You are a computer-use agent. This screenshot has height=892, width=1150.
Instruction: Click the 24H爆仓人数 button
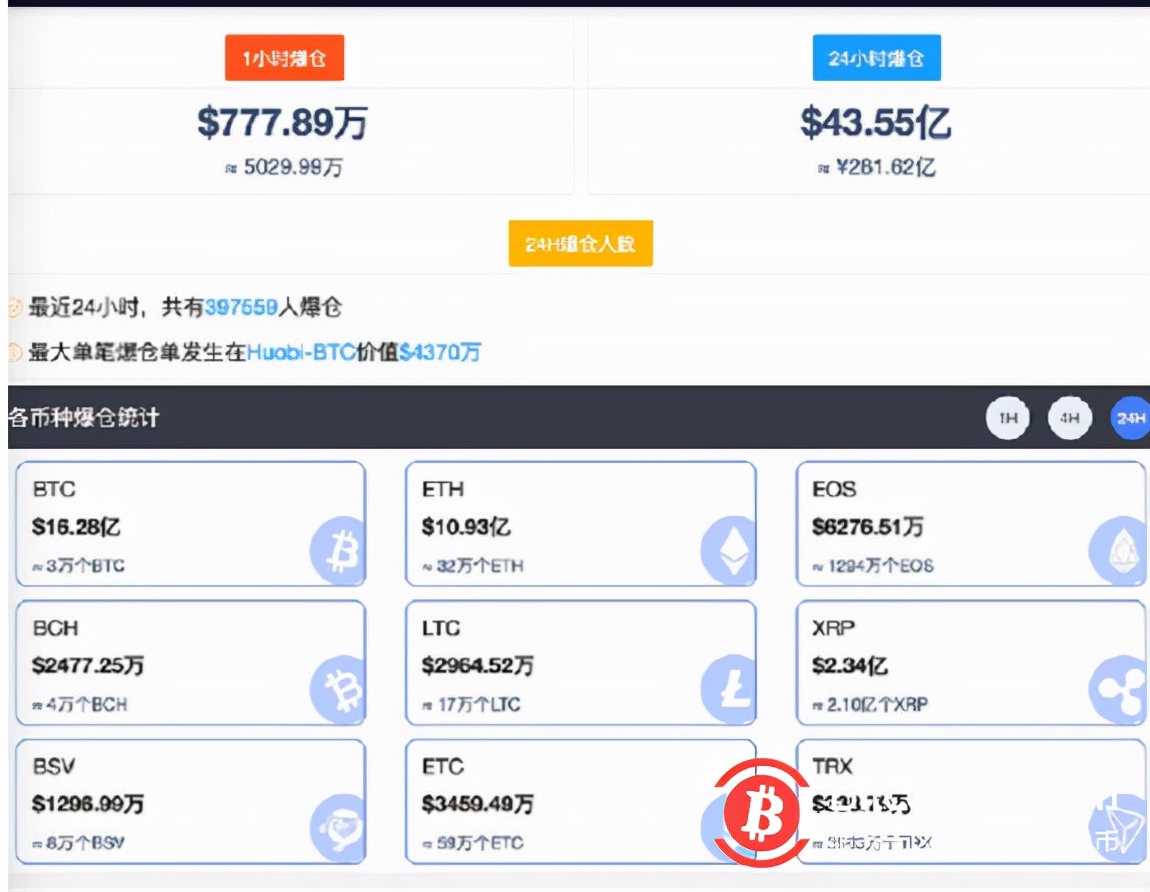coord(580,242)
